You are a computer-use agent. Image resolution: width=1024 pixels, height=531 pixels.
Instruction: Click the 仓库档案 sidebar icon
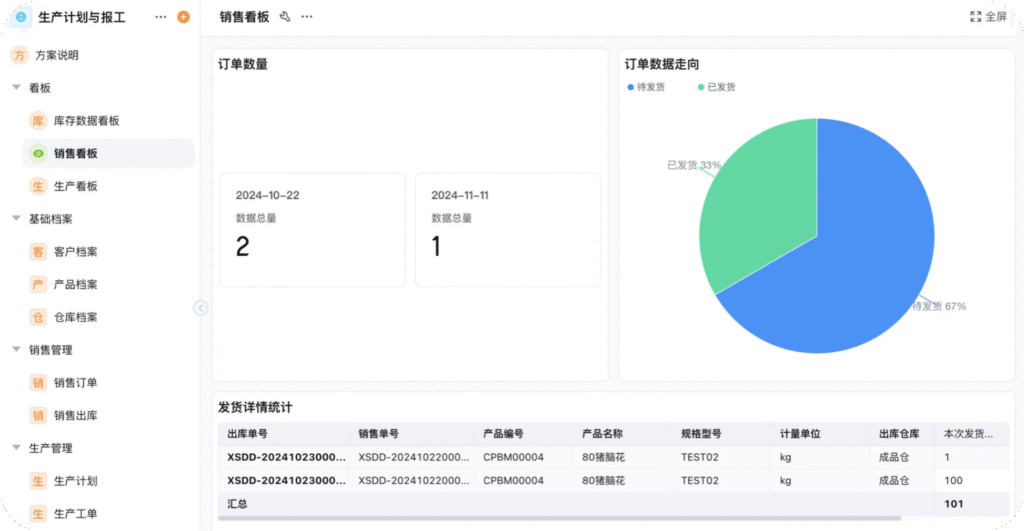point(38,317)
